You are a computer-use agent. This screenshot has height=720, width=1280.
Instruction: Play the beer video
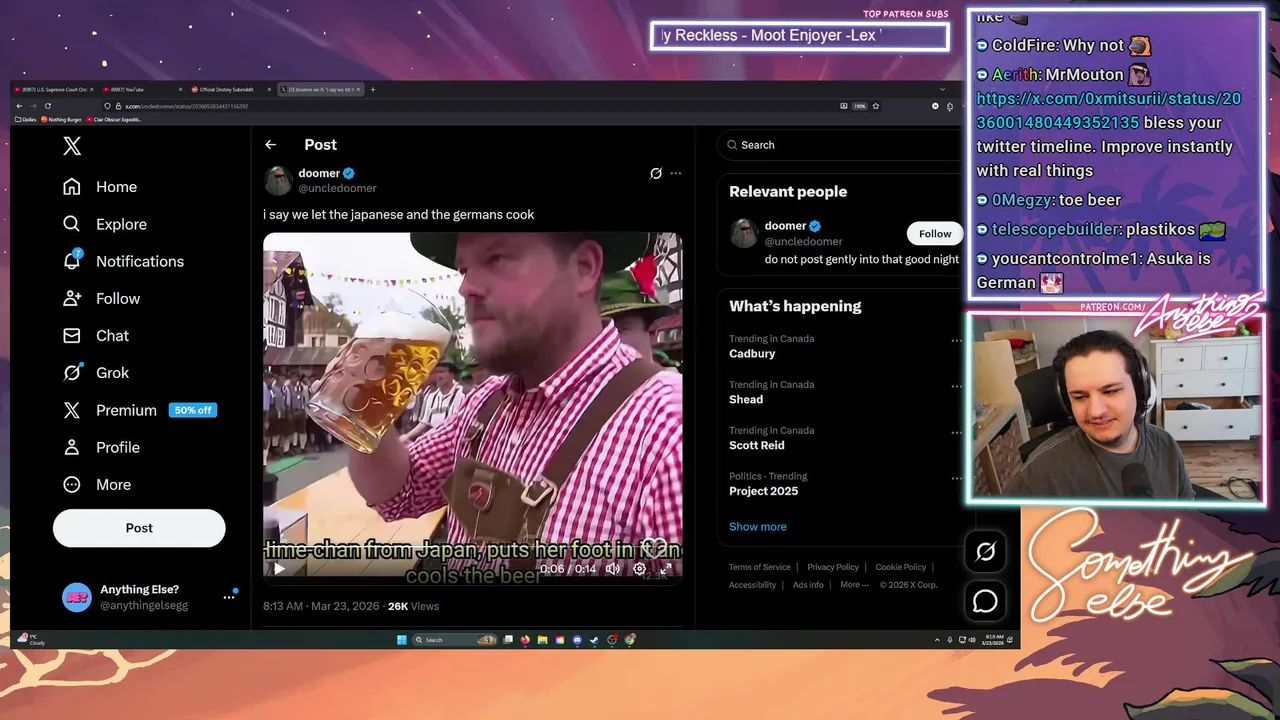[x=279, y=569]
